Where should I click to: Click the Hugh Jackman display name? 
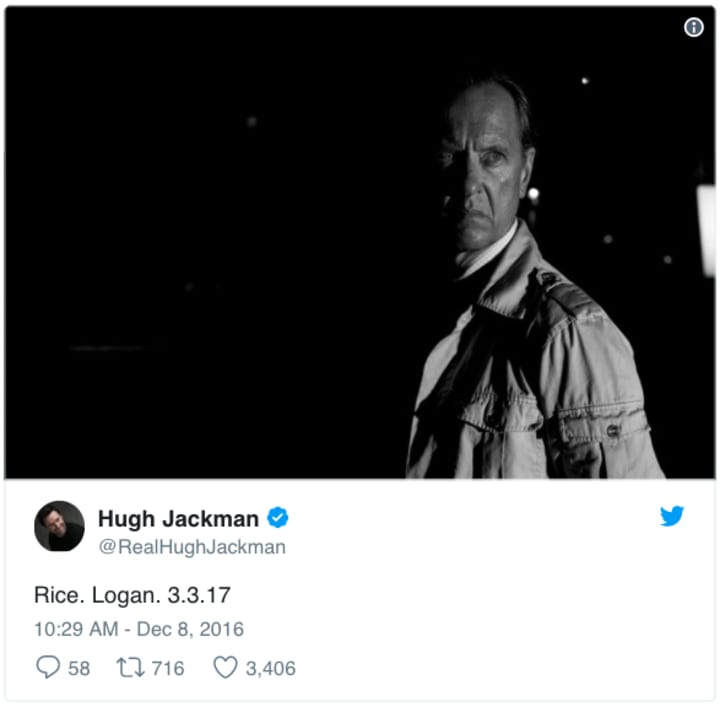tap(178, 519)
